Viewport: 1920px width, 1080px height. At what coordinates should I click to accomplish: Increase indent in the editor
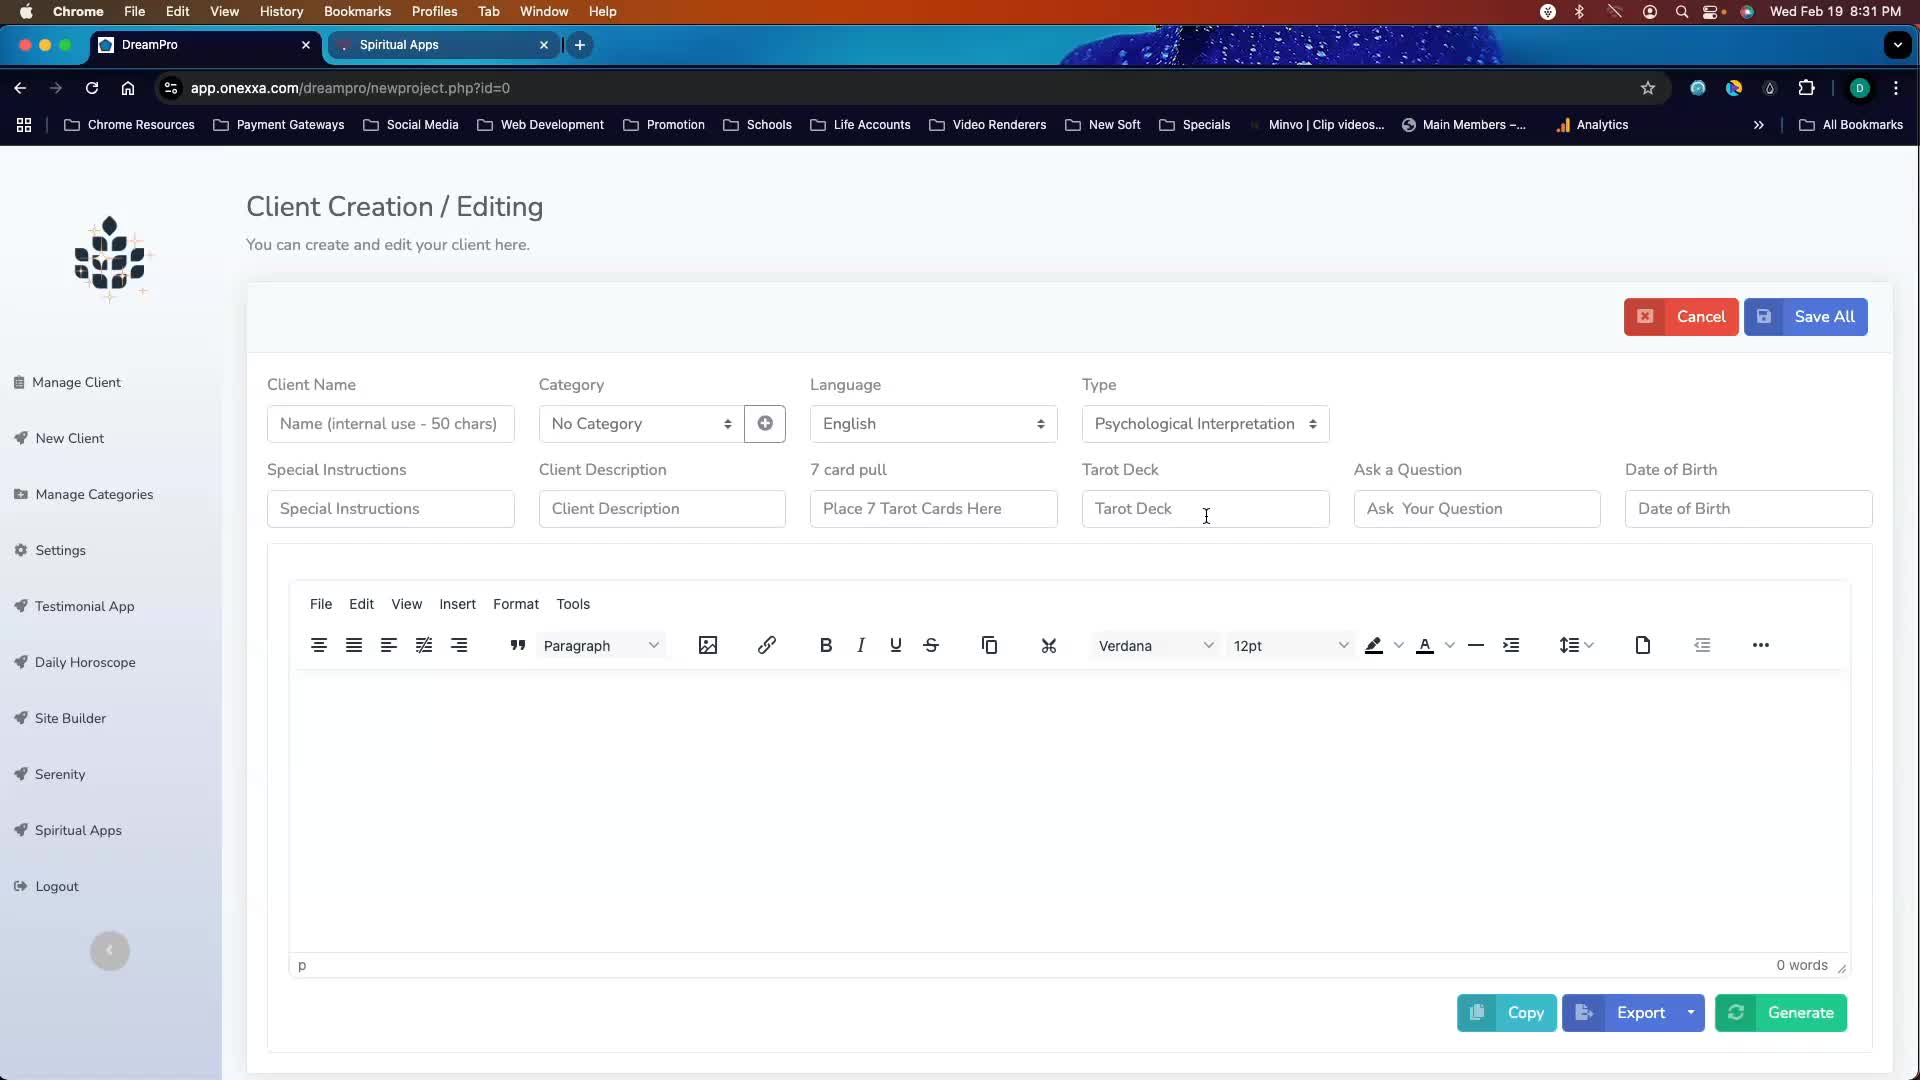click(x=1511, y=646)
